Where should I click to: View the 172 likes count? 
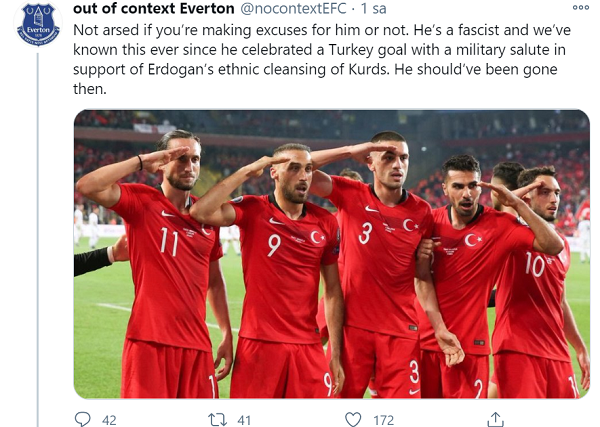[x=383, y=420]
